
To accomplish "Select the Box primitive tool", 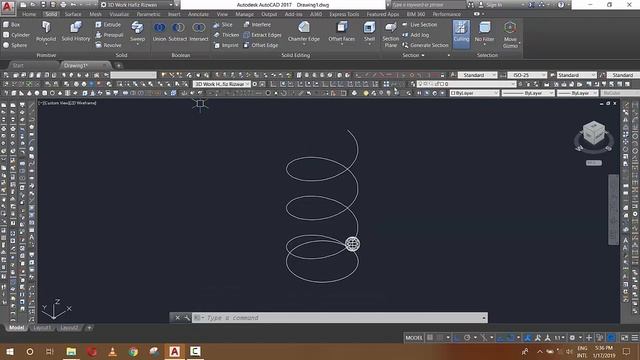I will click(x=11, y=24).
